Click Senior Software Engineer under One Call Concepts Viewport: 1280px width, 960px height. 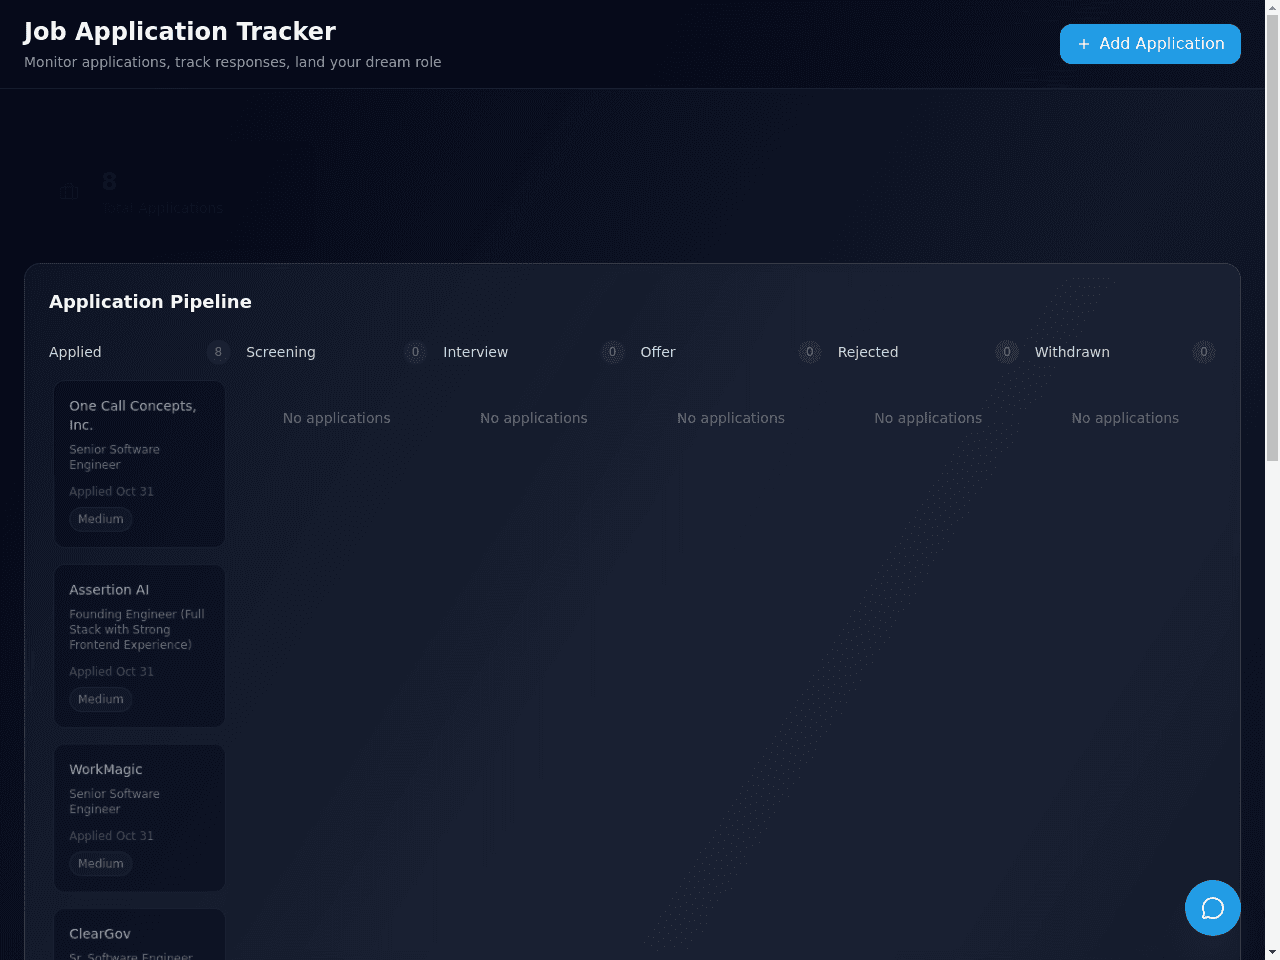[114, 457]
